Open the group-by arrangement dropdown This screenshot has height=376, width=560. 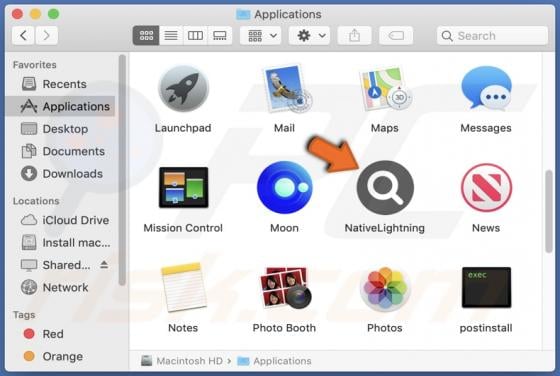point(261,35)
